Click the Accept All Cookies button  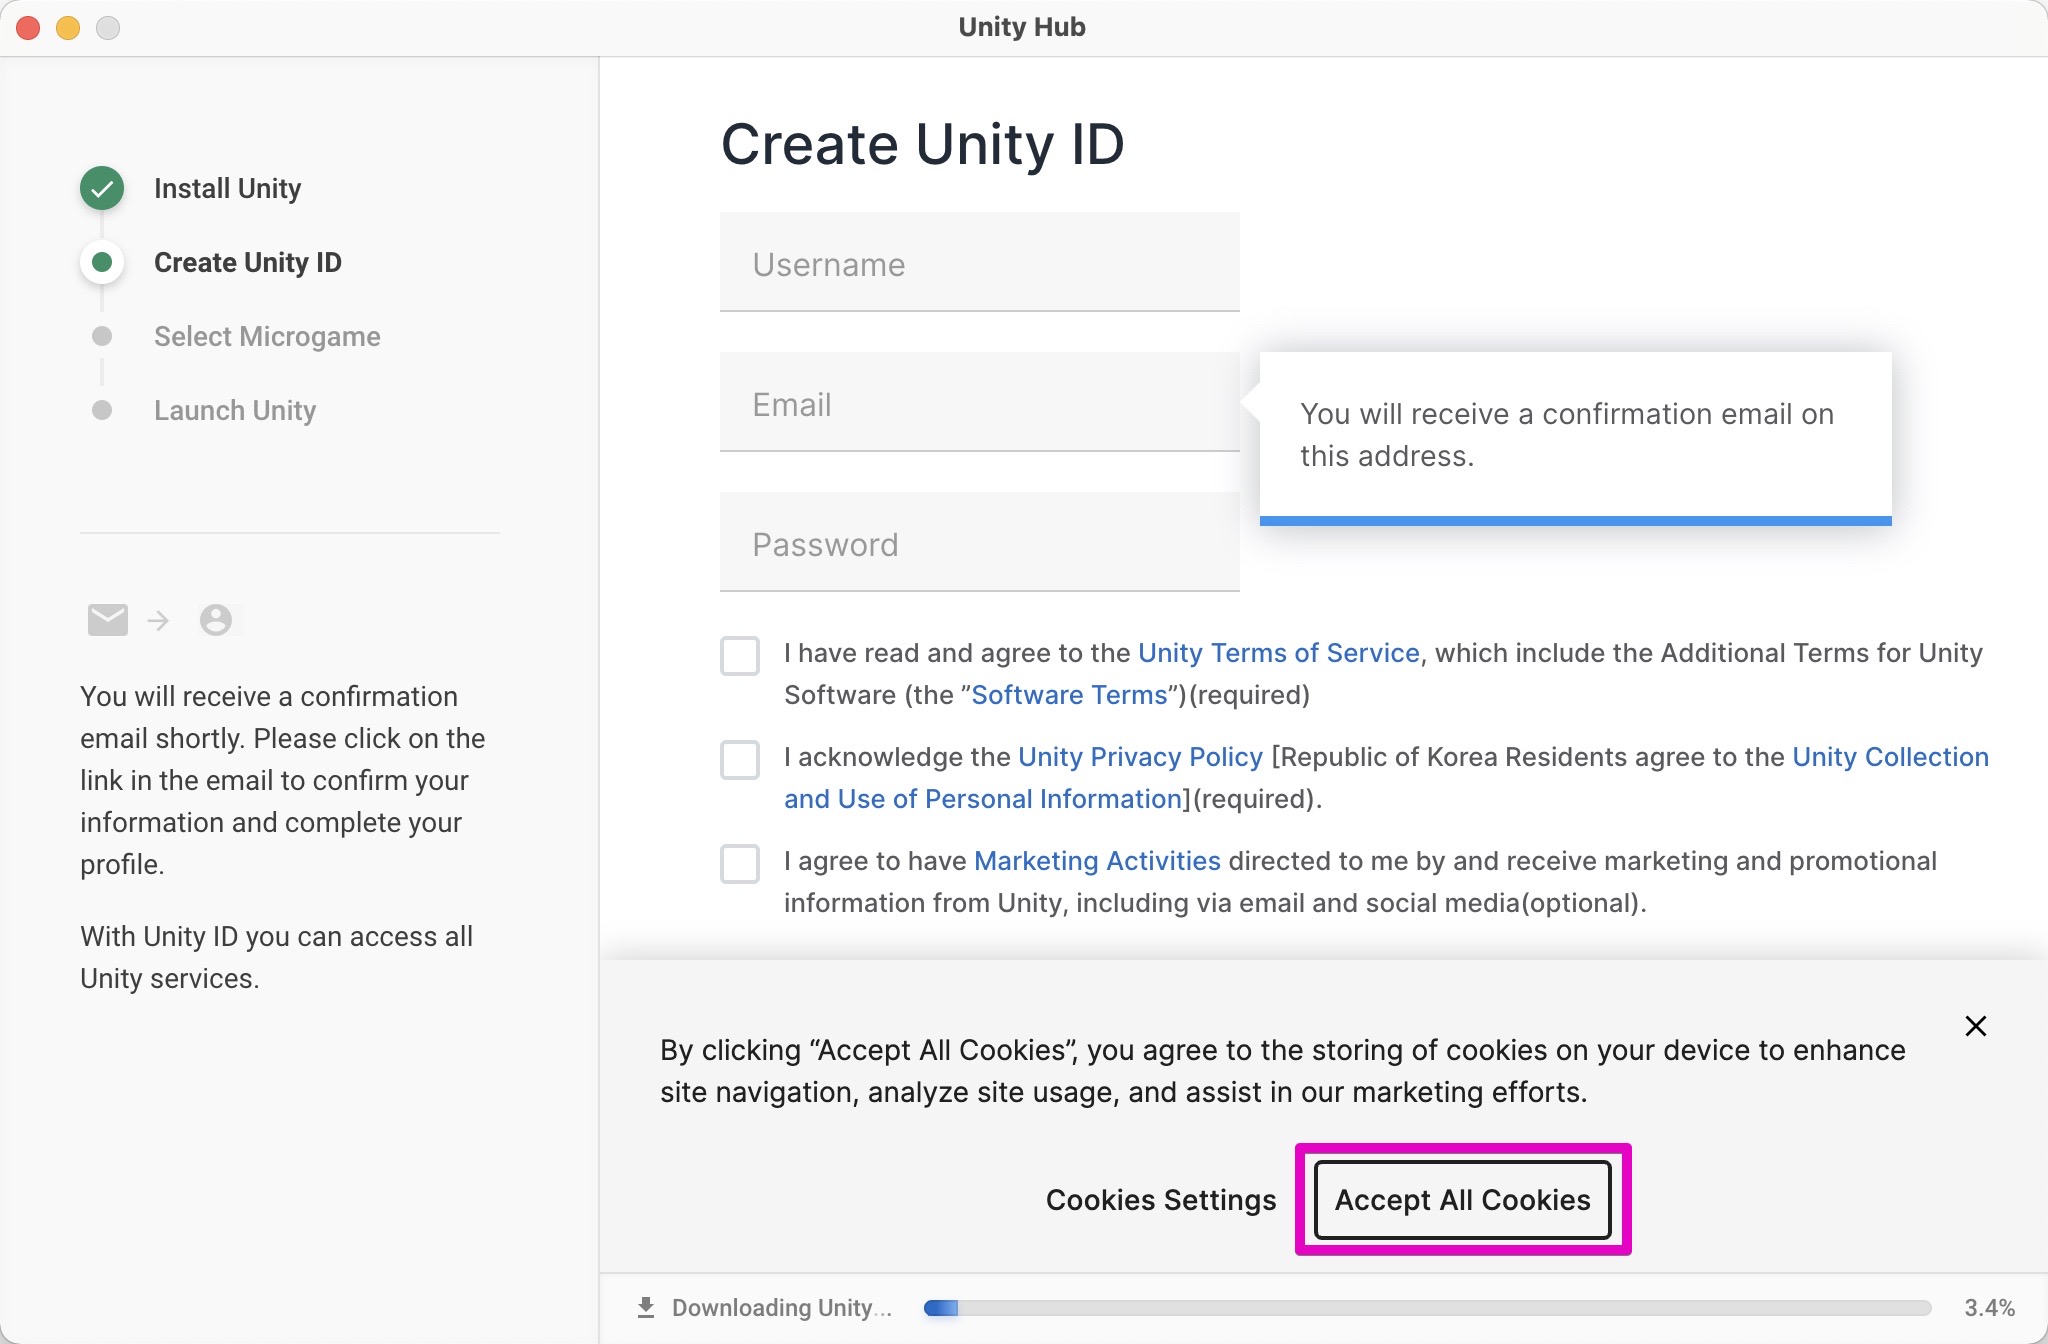[x=1463, y=1200]
